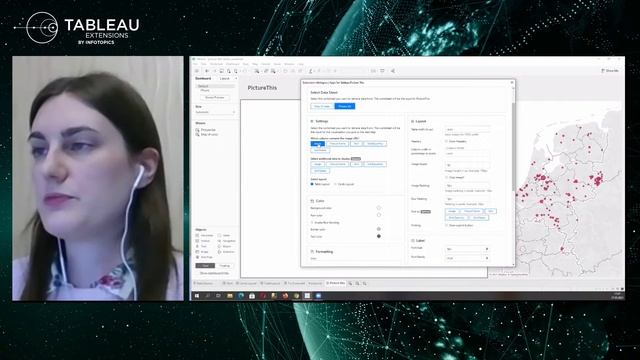
Task: Open the Show Me panel
Action: tap(610, 71)
